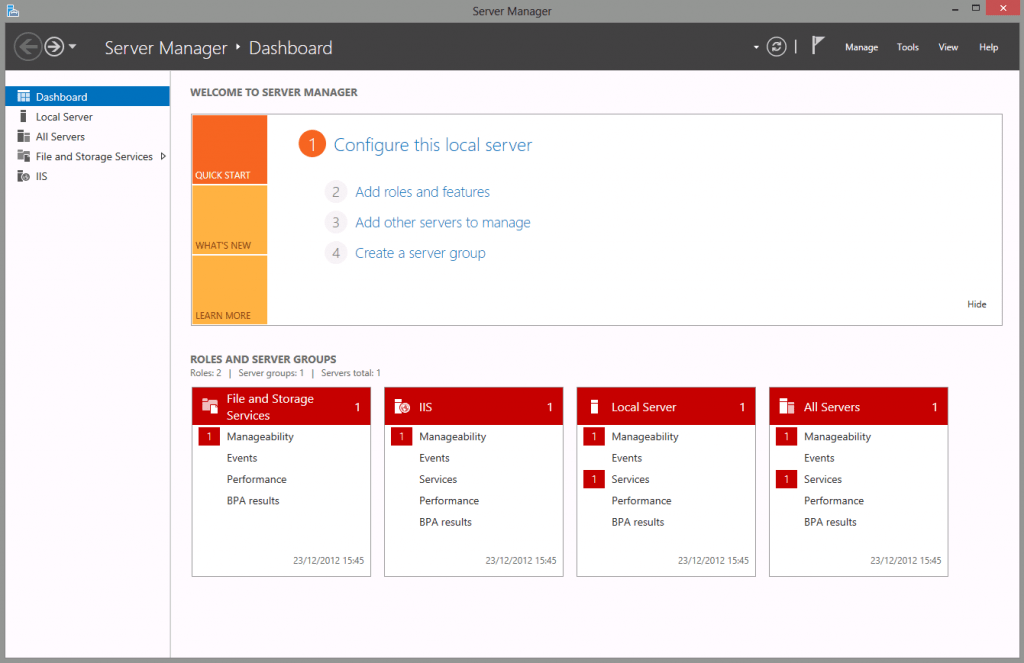
Task: Open the notifications flag
Action: (x=818, y=45)
